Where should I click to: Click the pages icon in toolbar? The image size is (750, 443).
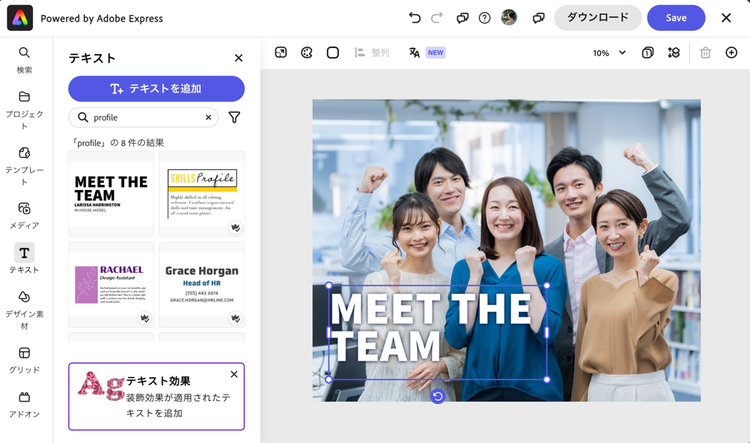pyautogui.click(x=648, y=53)
